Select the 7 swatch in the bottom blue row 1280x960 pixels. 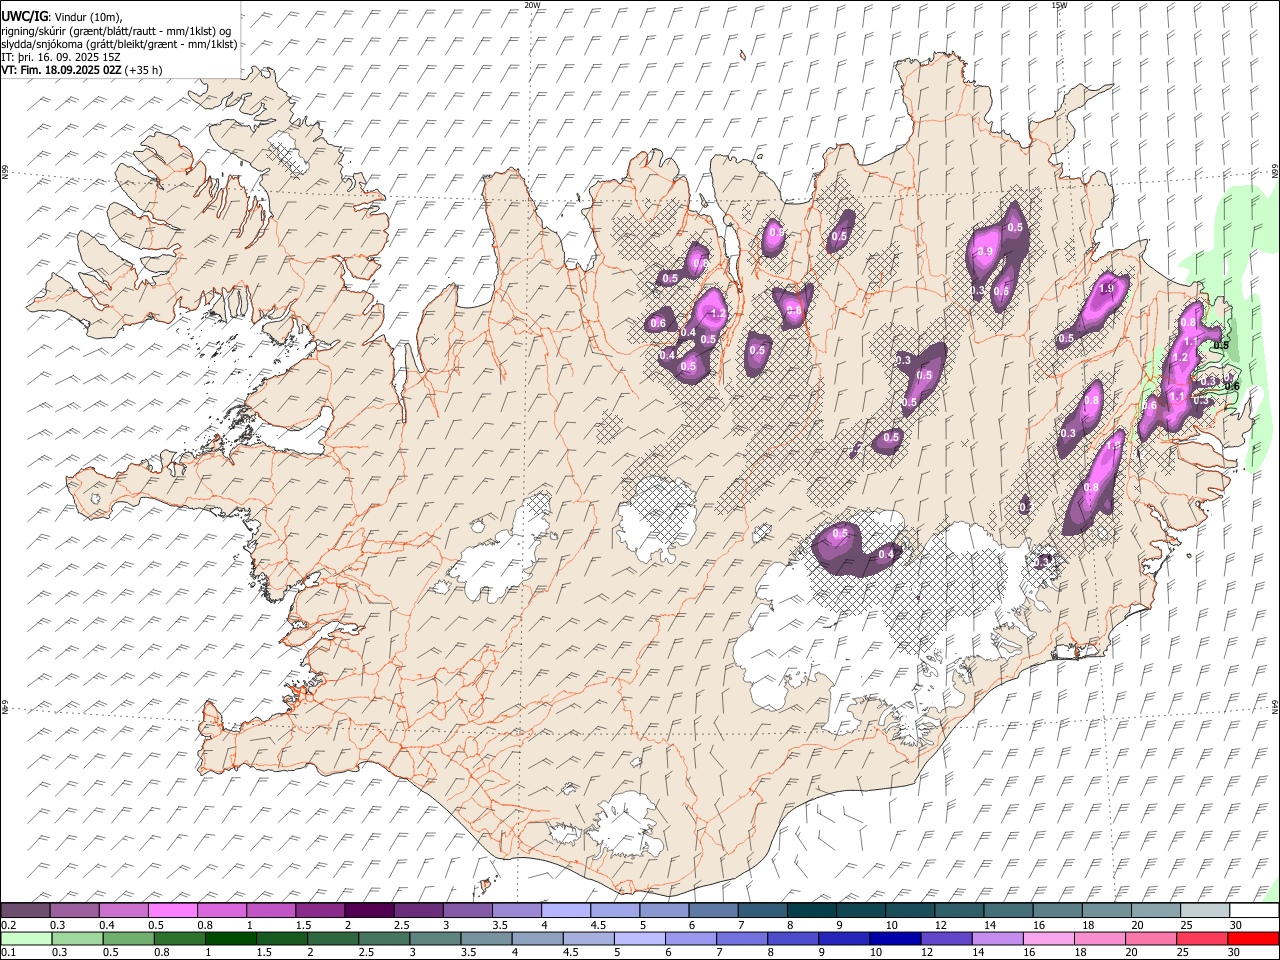741,939
